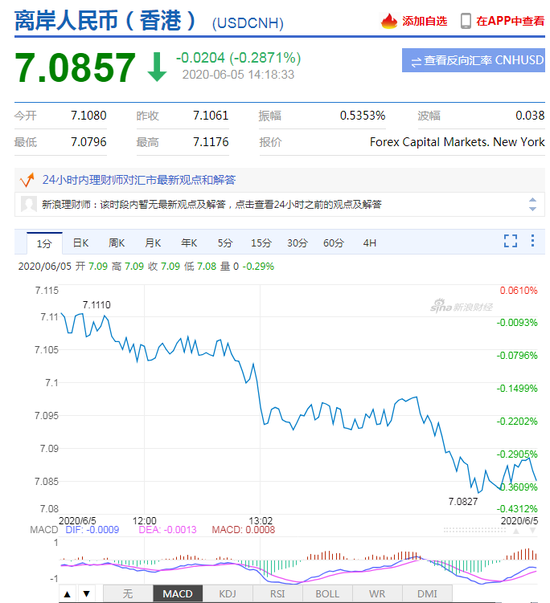Switch to the 日K chart tab
Image resolution: width=550 pixels, height=603 pixels.
81,243
